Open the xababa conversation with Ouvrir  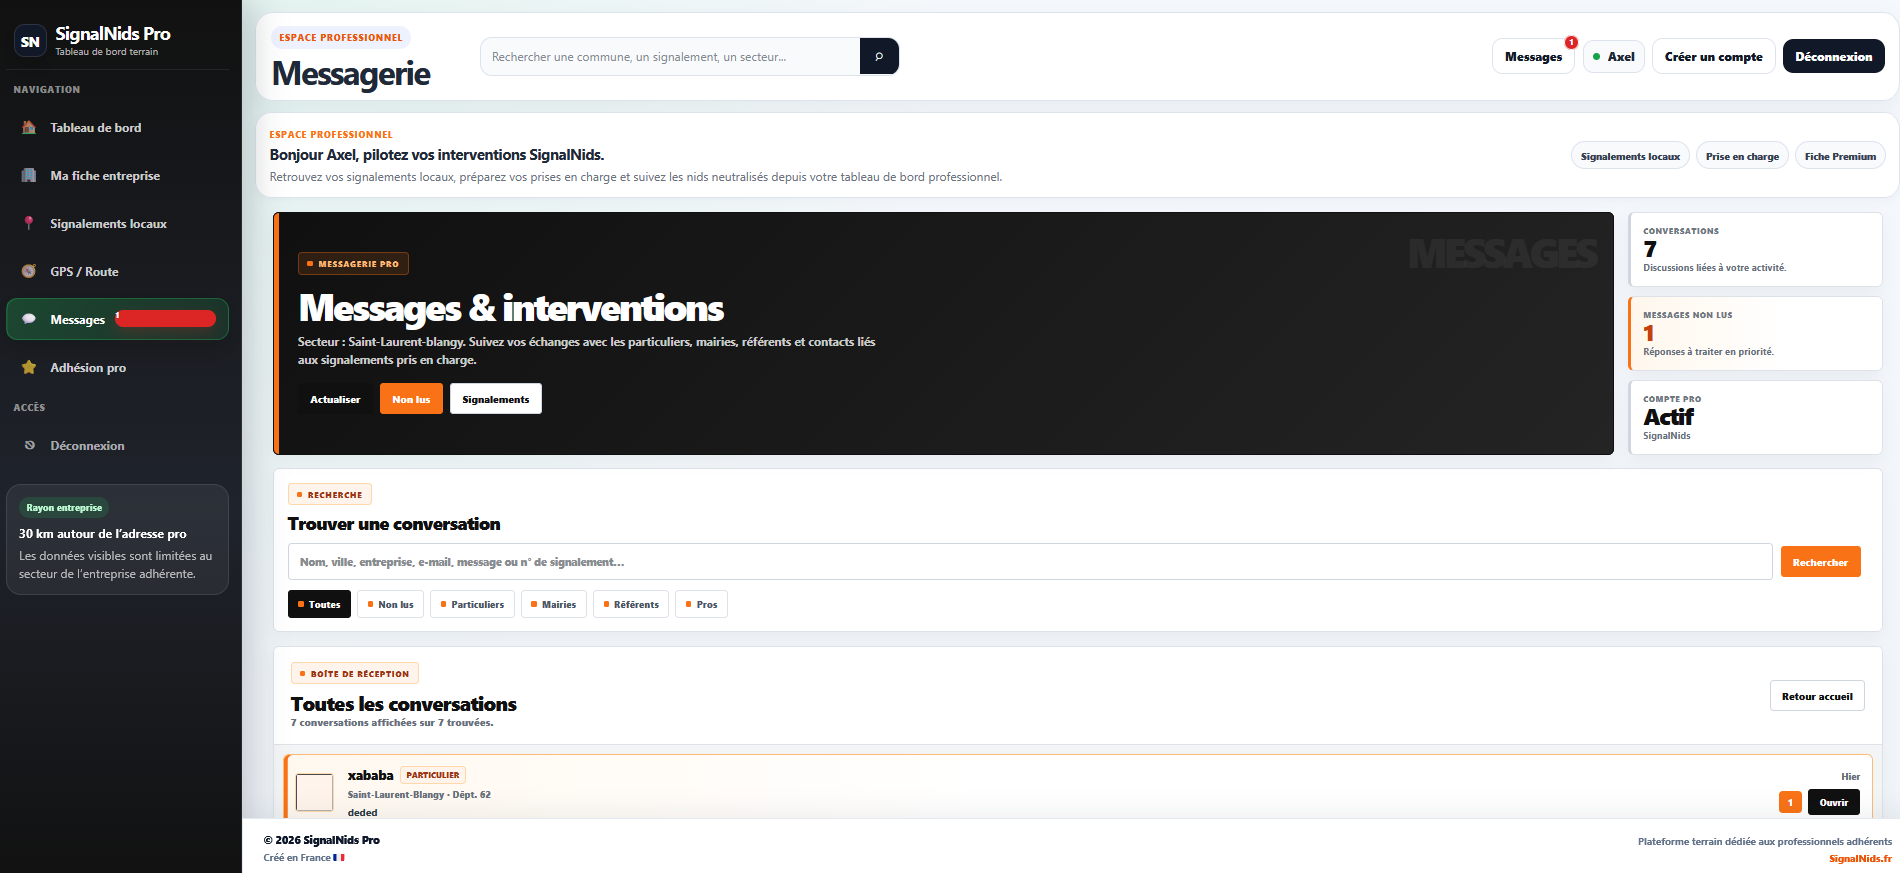click(x=1834, y=802)
